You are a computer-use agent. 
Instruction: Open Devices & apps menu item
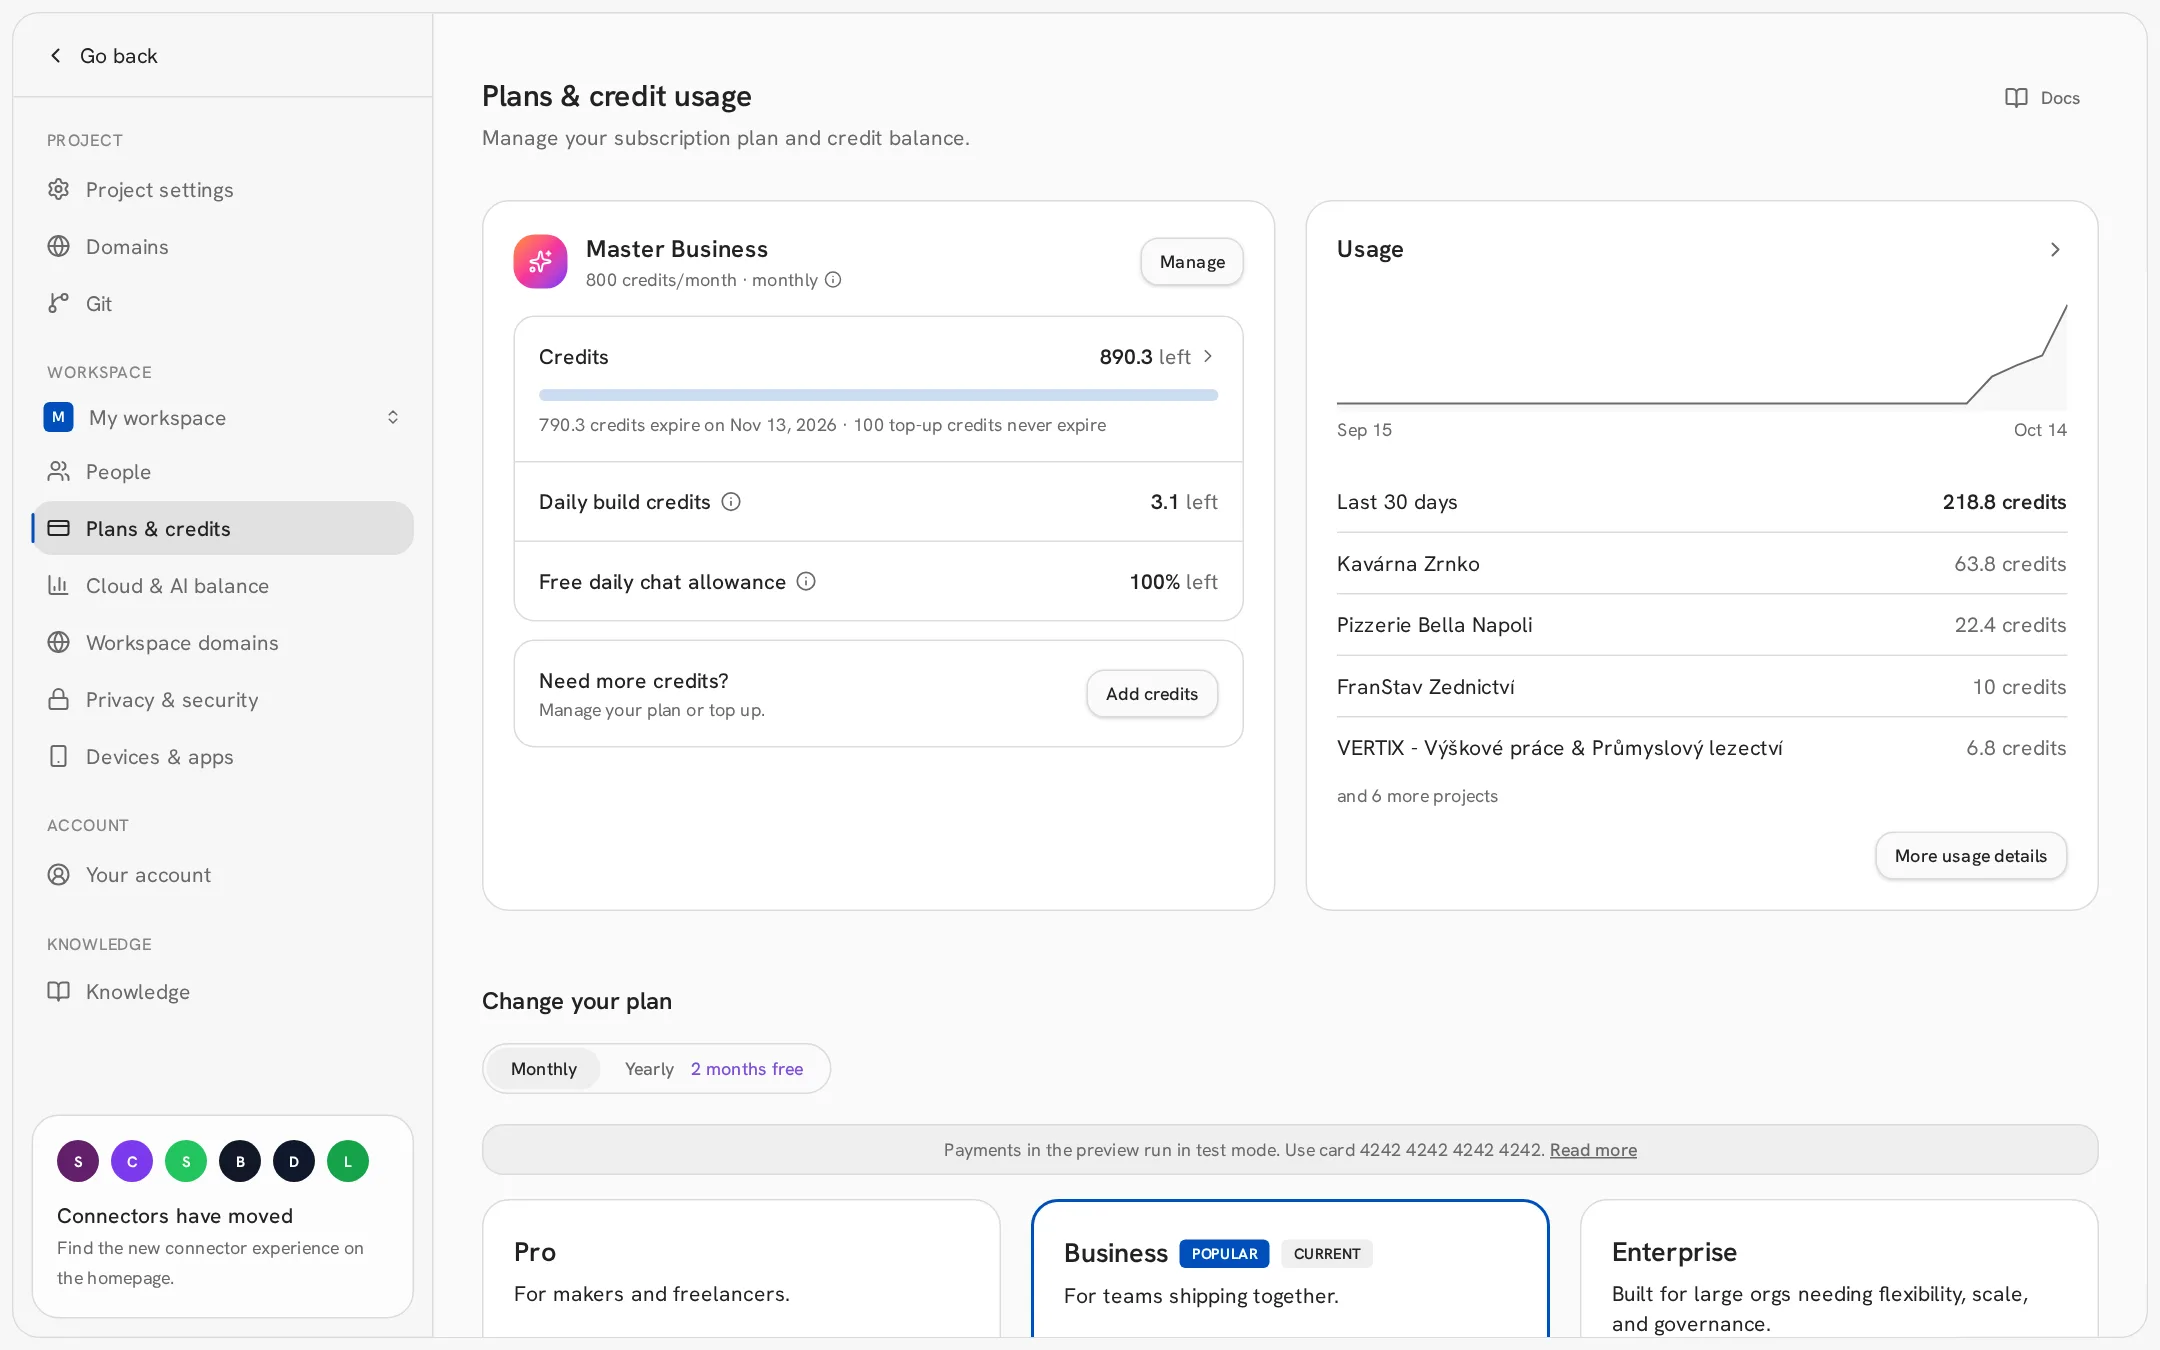(x=222, y=756)
